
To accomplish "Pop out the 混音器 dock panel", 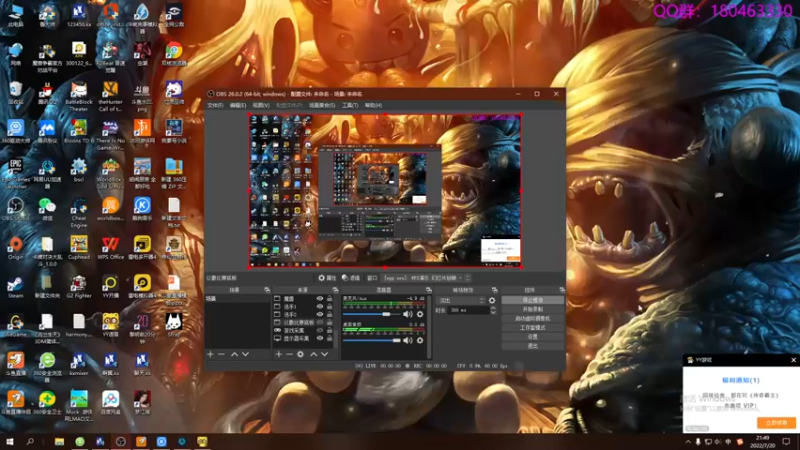I will (429, 290).
